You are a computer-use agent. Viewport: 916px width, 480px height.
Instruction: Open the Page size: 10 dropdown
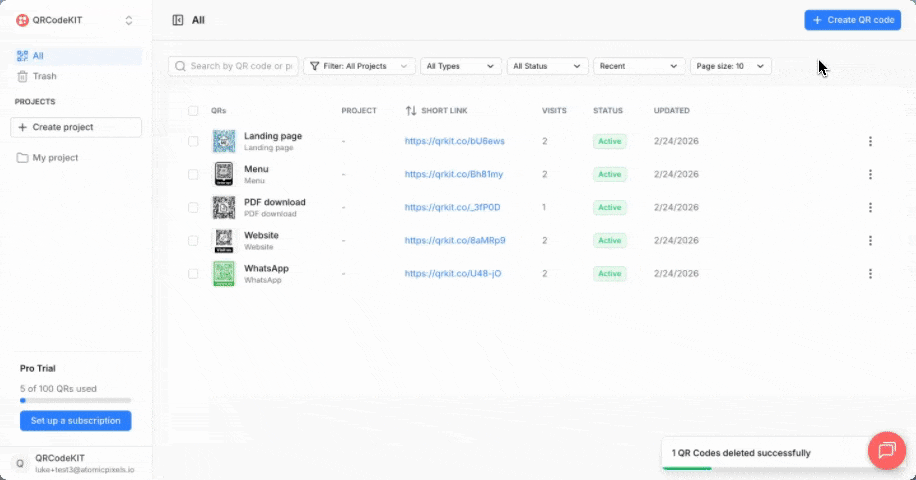pos(731,66)
